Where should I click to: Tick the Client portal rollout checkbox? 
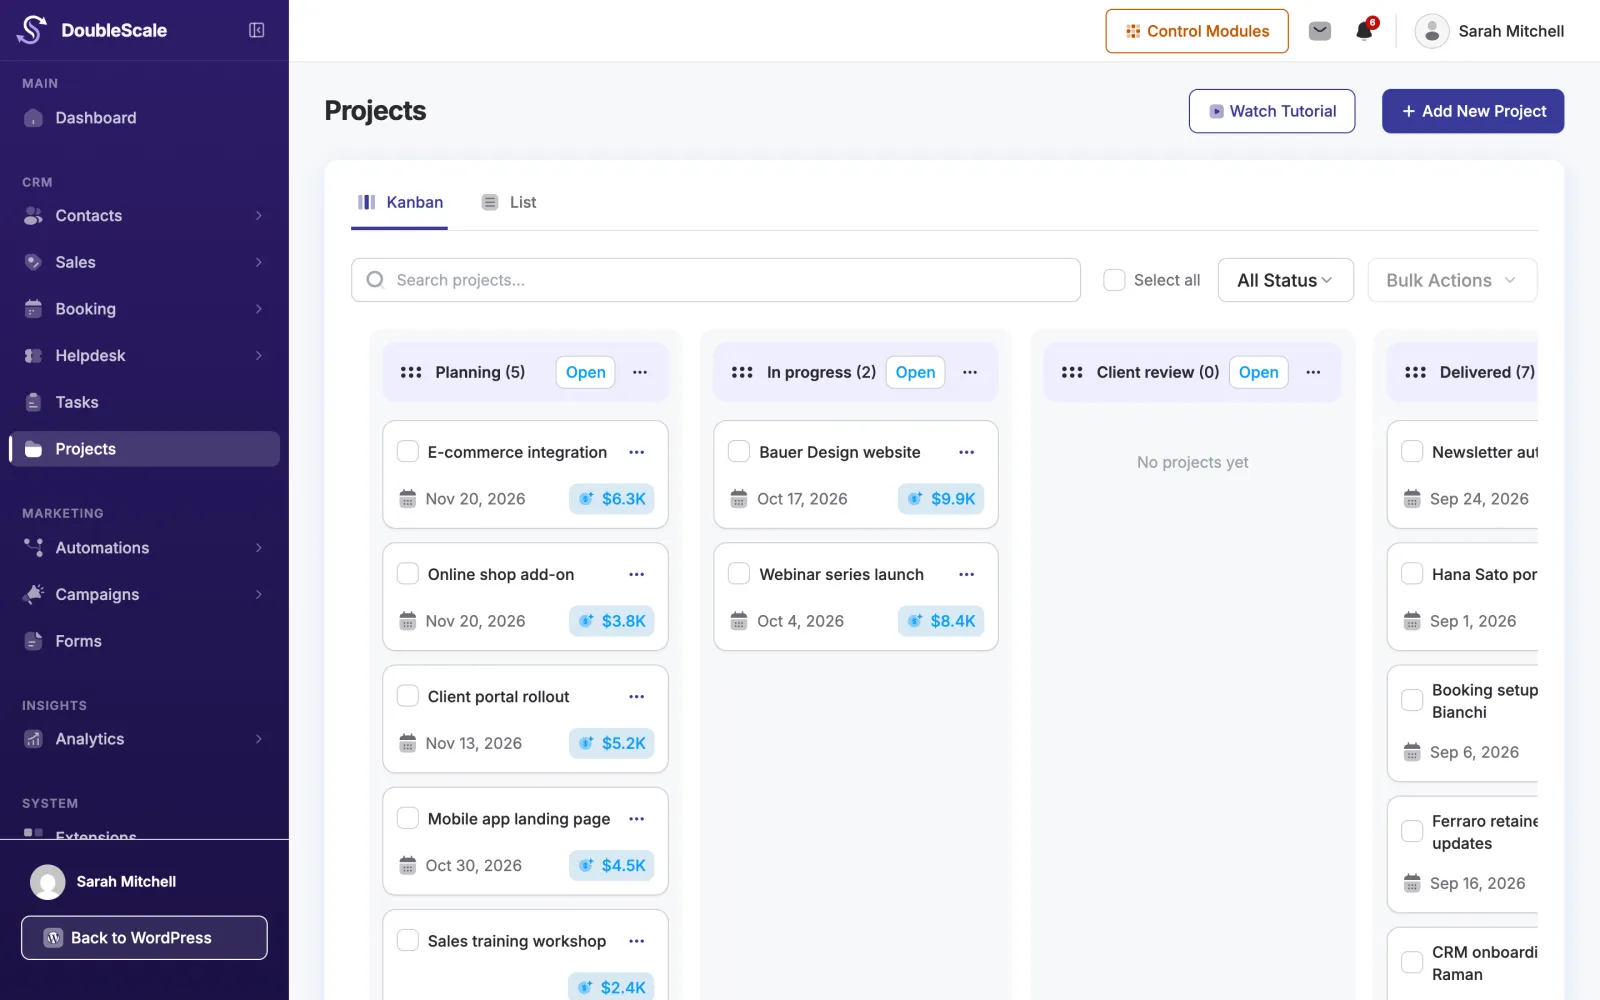[x=408, y=695]
